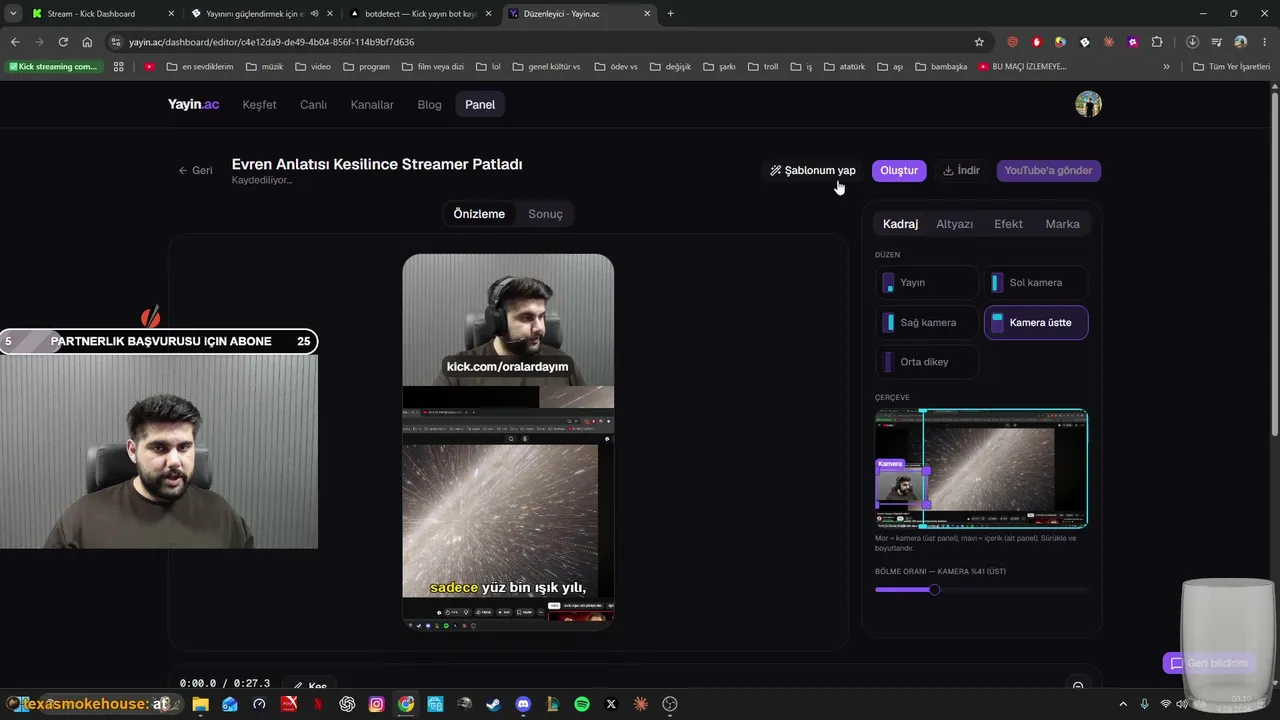Click the Şablonum yap button

813,171
